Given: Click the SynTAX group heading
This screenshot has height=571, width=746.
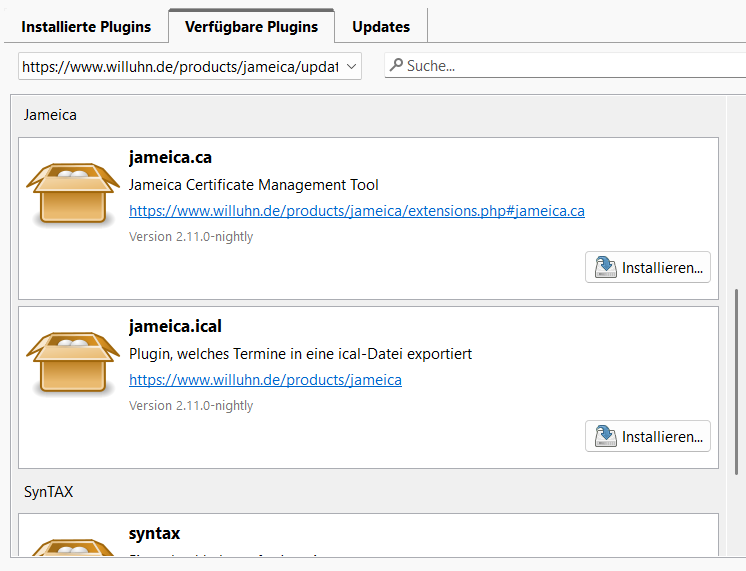Looking at the screenshot, I should click(x=48, y=492).
